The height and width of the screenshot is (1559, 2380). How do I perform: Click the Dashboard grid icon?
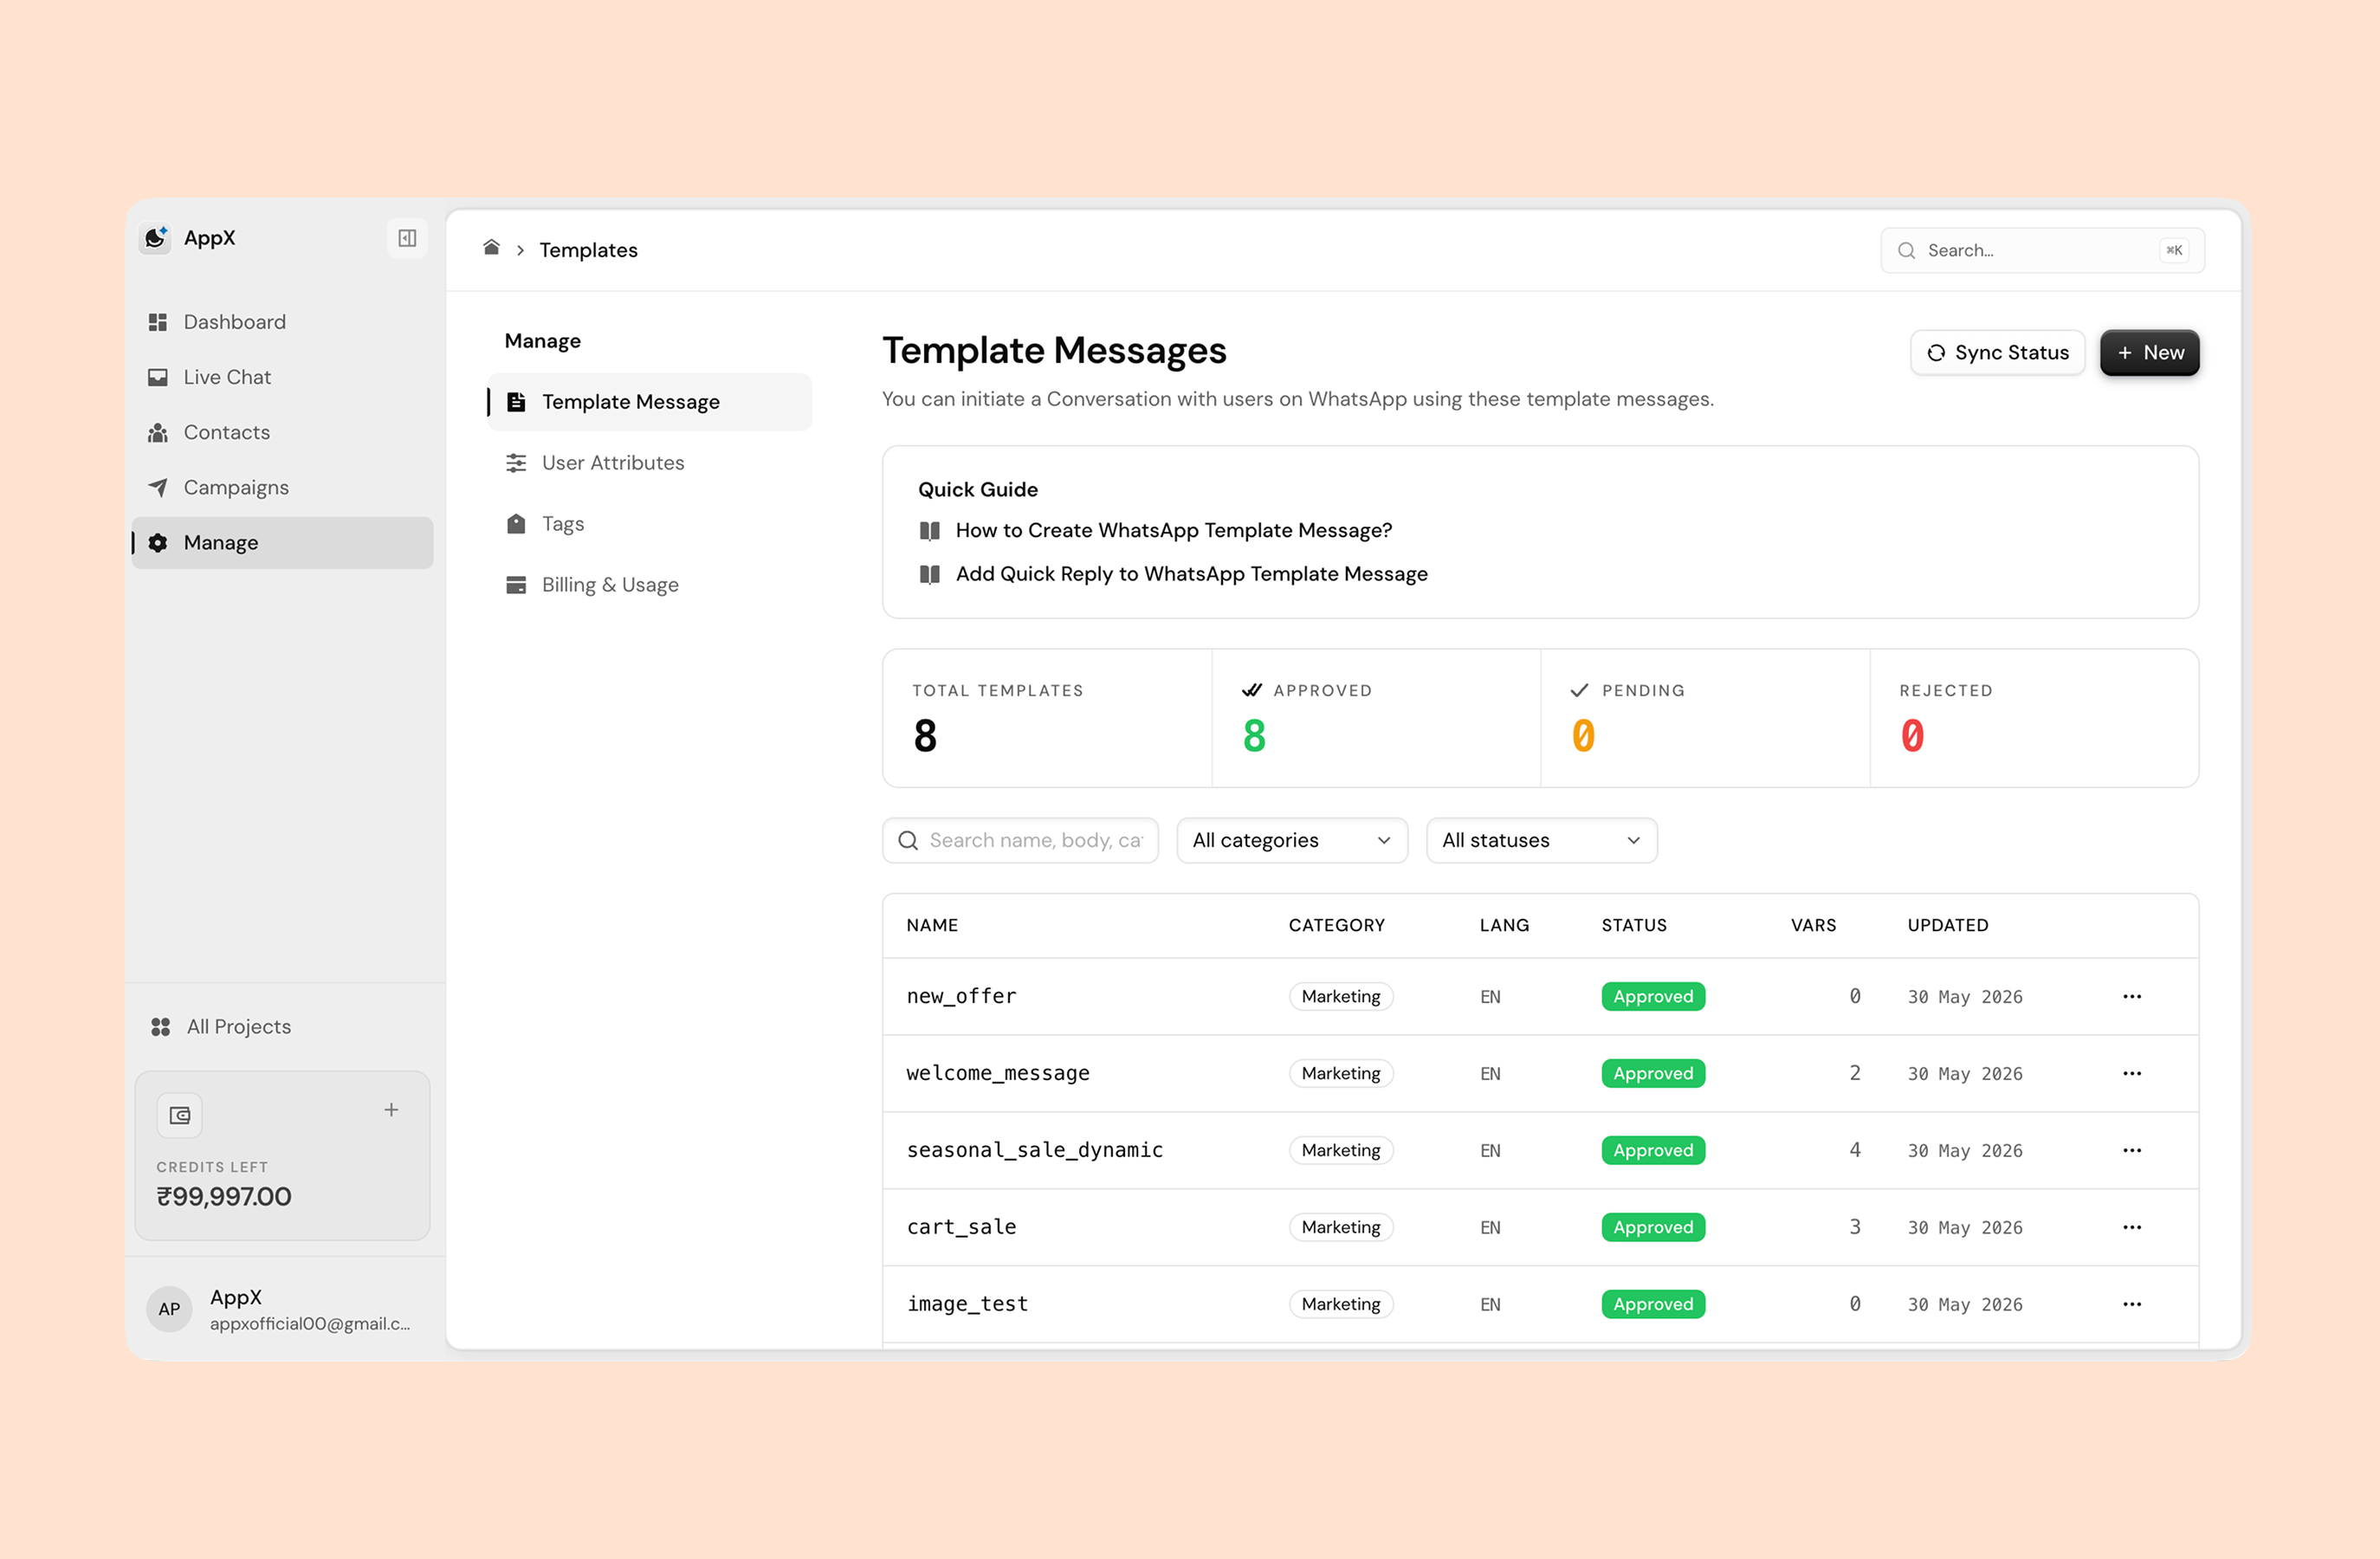[x=158, y=322]
